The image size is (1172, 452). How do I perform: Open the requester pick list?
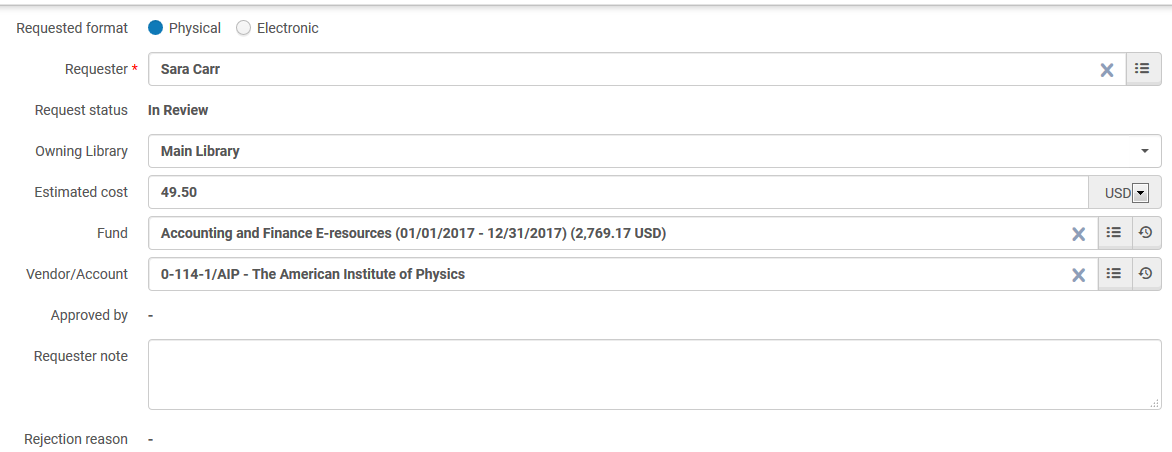coord(1143,69)
